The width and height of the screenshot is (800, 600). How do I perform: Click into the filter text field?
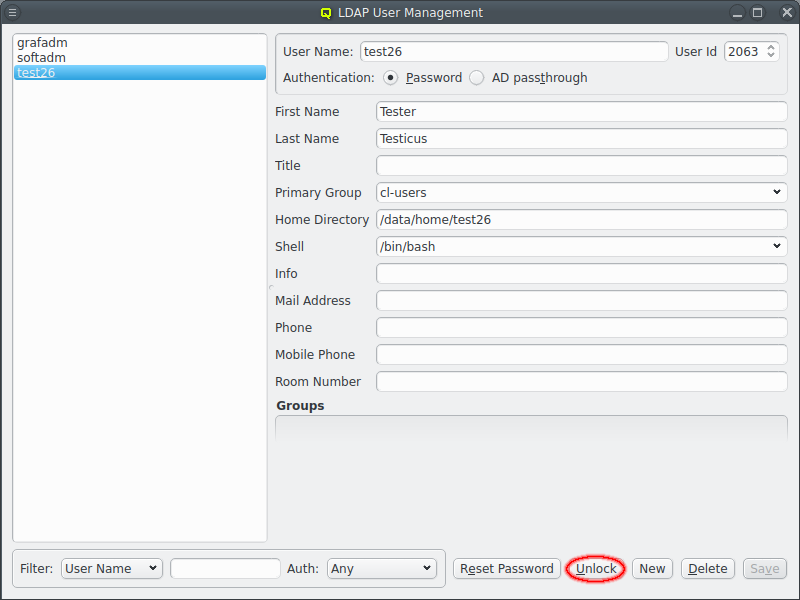pyautogui.click(x=225, y=568)
